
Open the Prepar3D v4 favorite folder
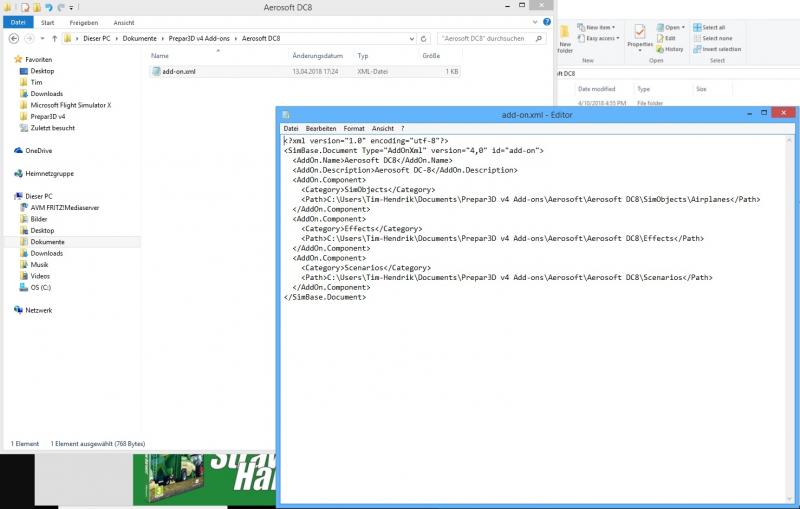tap(47, 116)
